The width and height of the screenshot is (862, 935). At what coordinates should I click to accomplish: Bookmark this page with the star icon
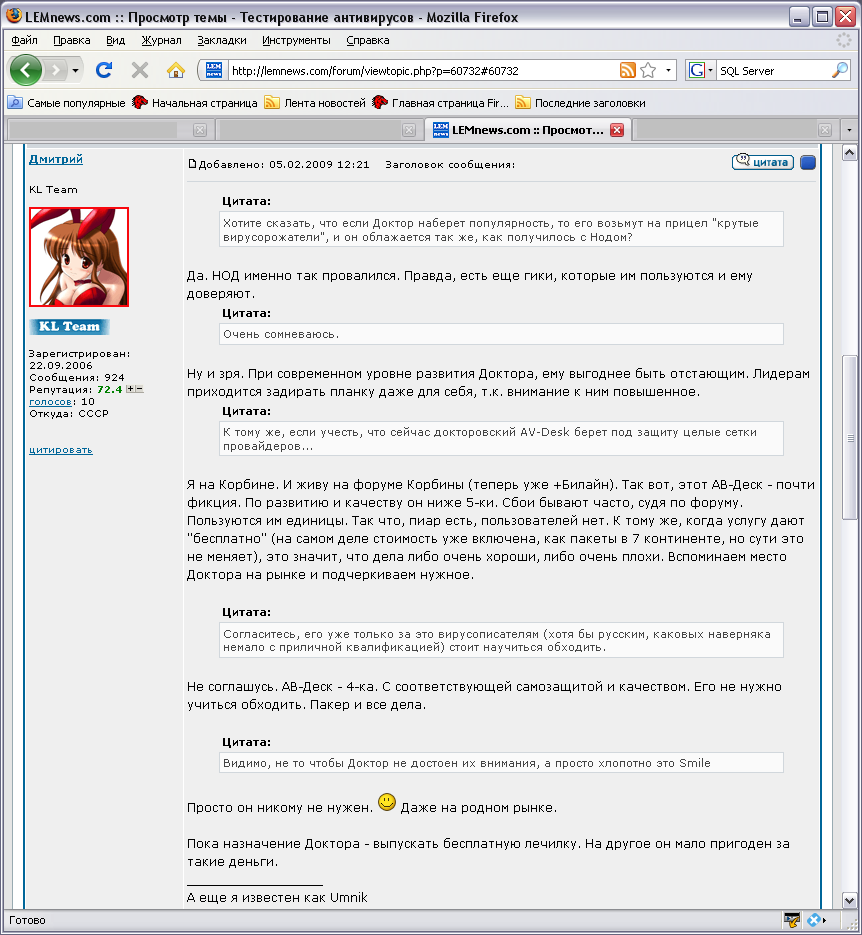pyautogui.click(x=648, y=70)
